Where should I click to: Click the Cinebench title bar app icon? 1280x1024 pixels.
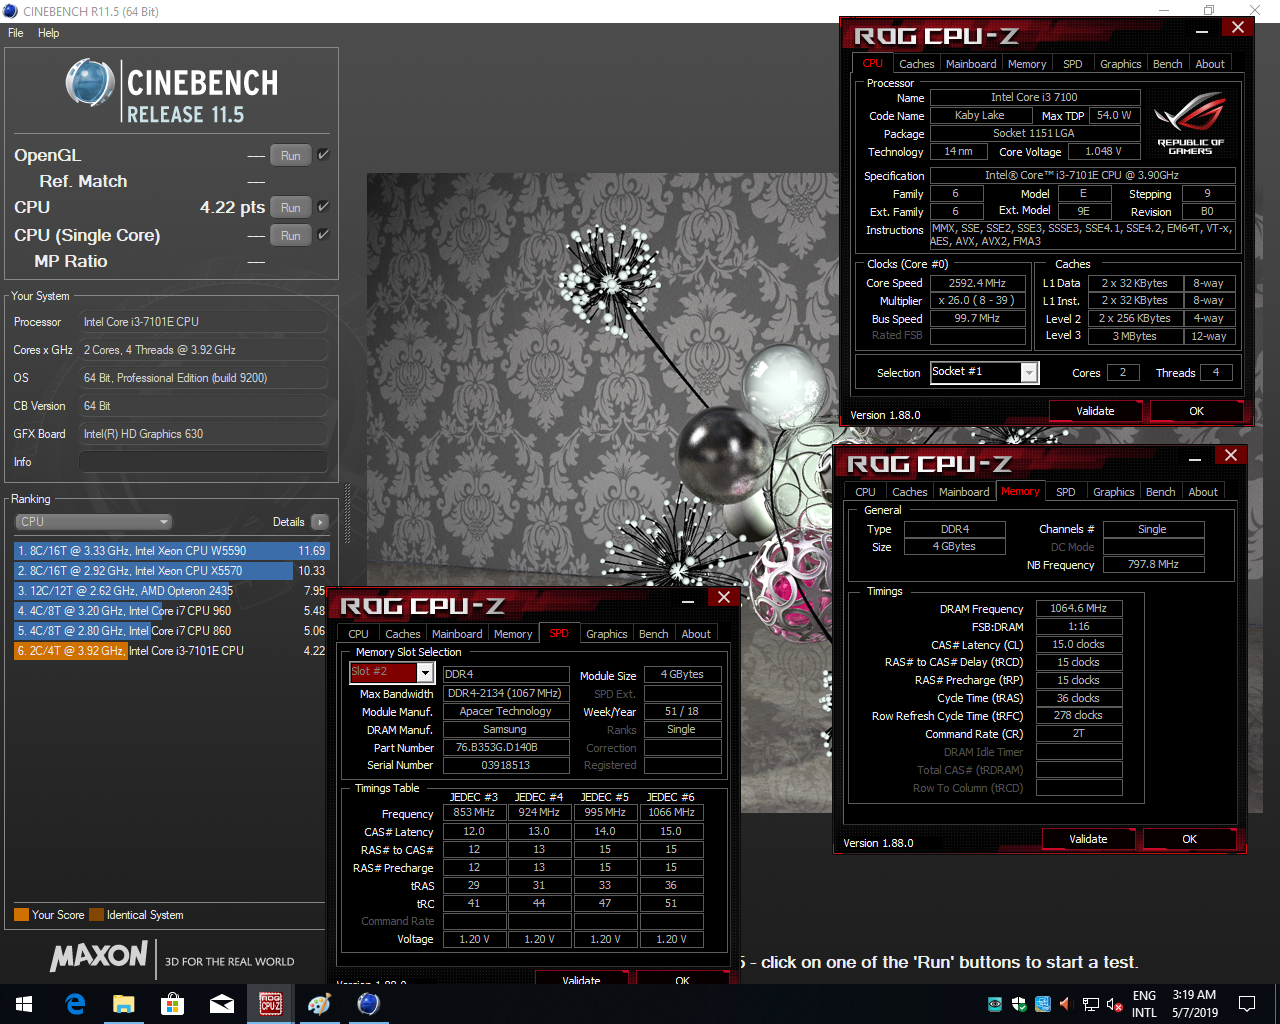pos(11,11)
